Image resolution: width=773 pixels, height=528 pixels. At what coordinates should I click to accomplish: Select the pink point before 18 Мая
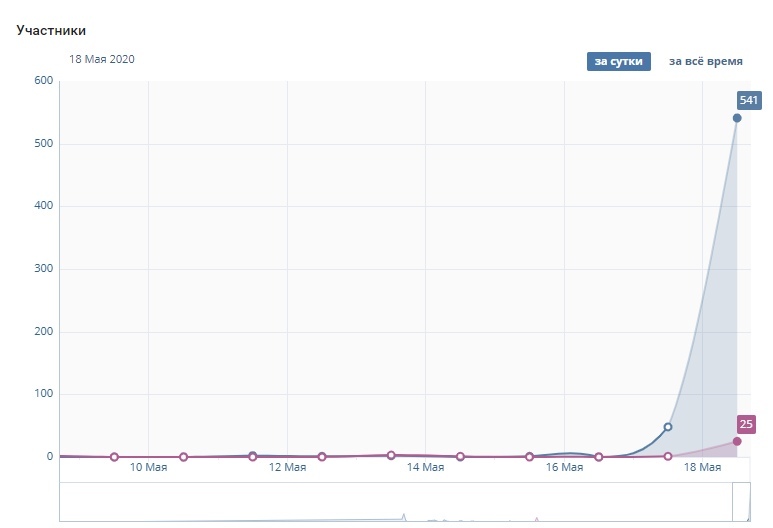point(668,457)
